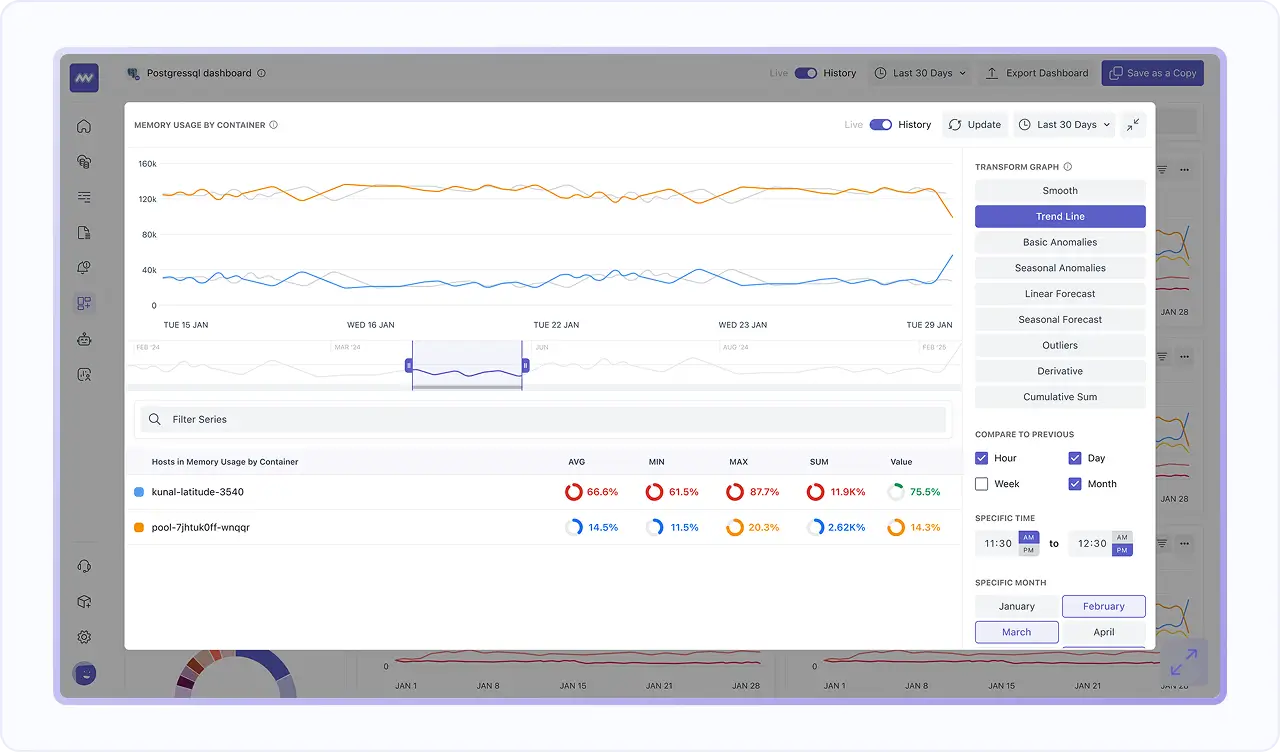This screenshot has height=752, width=1280.
Task: Open the ellipsis menu on the middle-right chart card
Action: (1184, 356)
